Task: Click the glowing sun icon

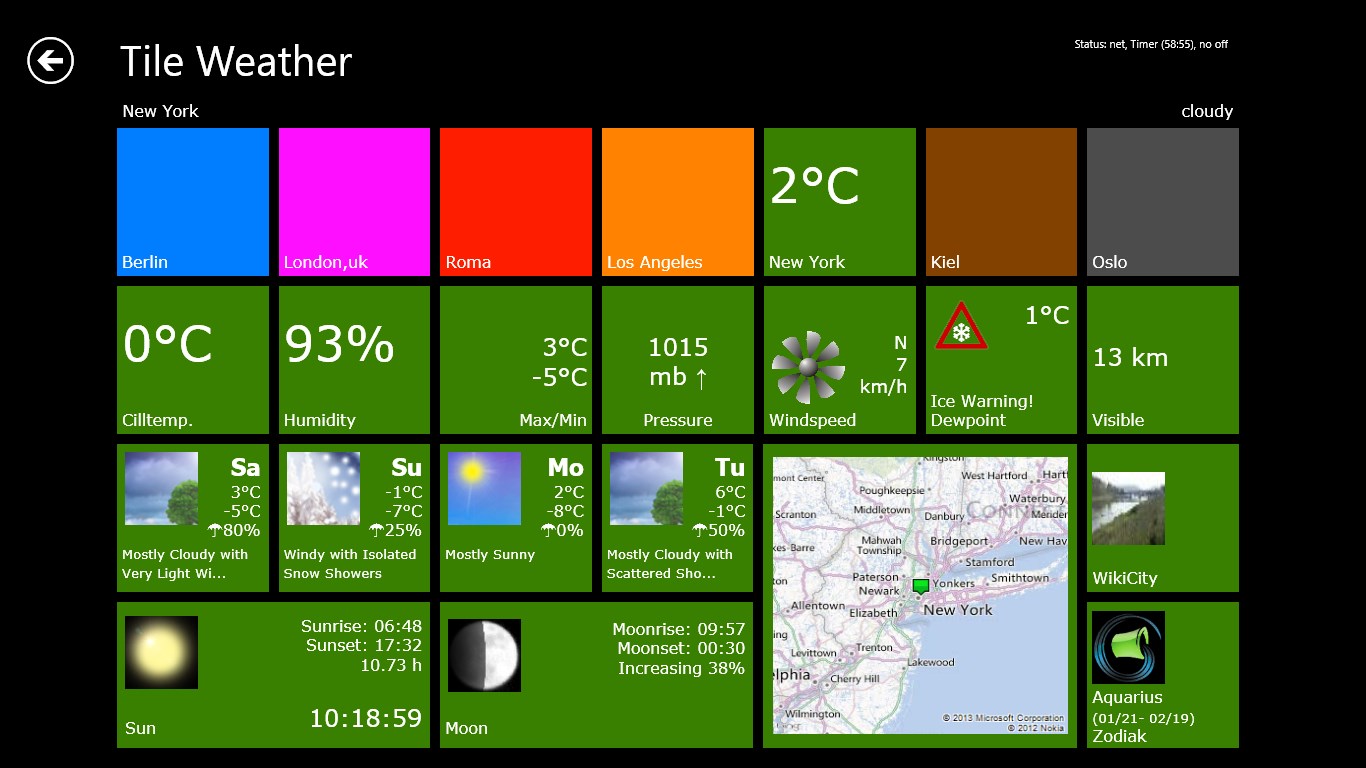Action: [161, 652]
